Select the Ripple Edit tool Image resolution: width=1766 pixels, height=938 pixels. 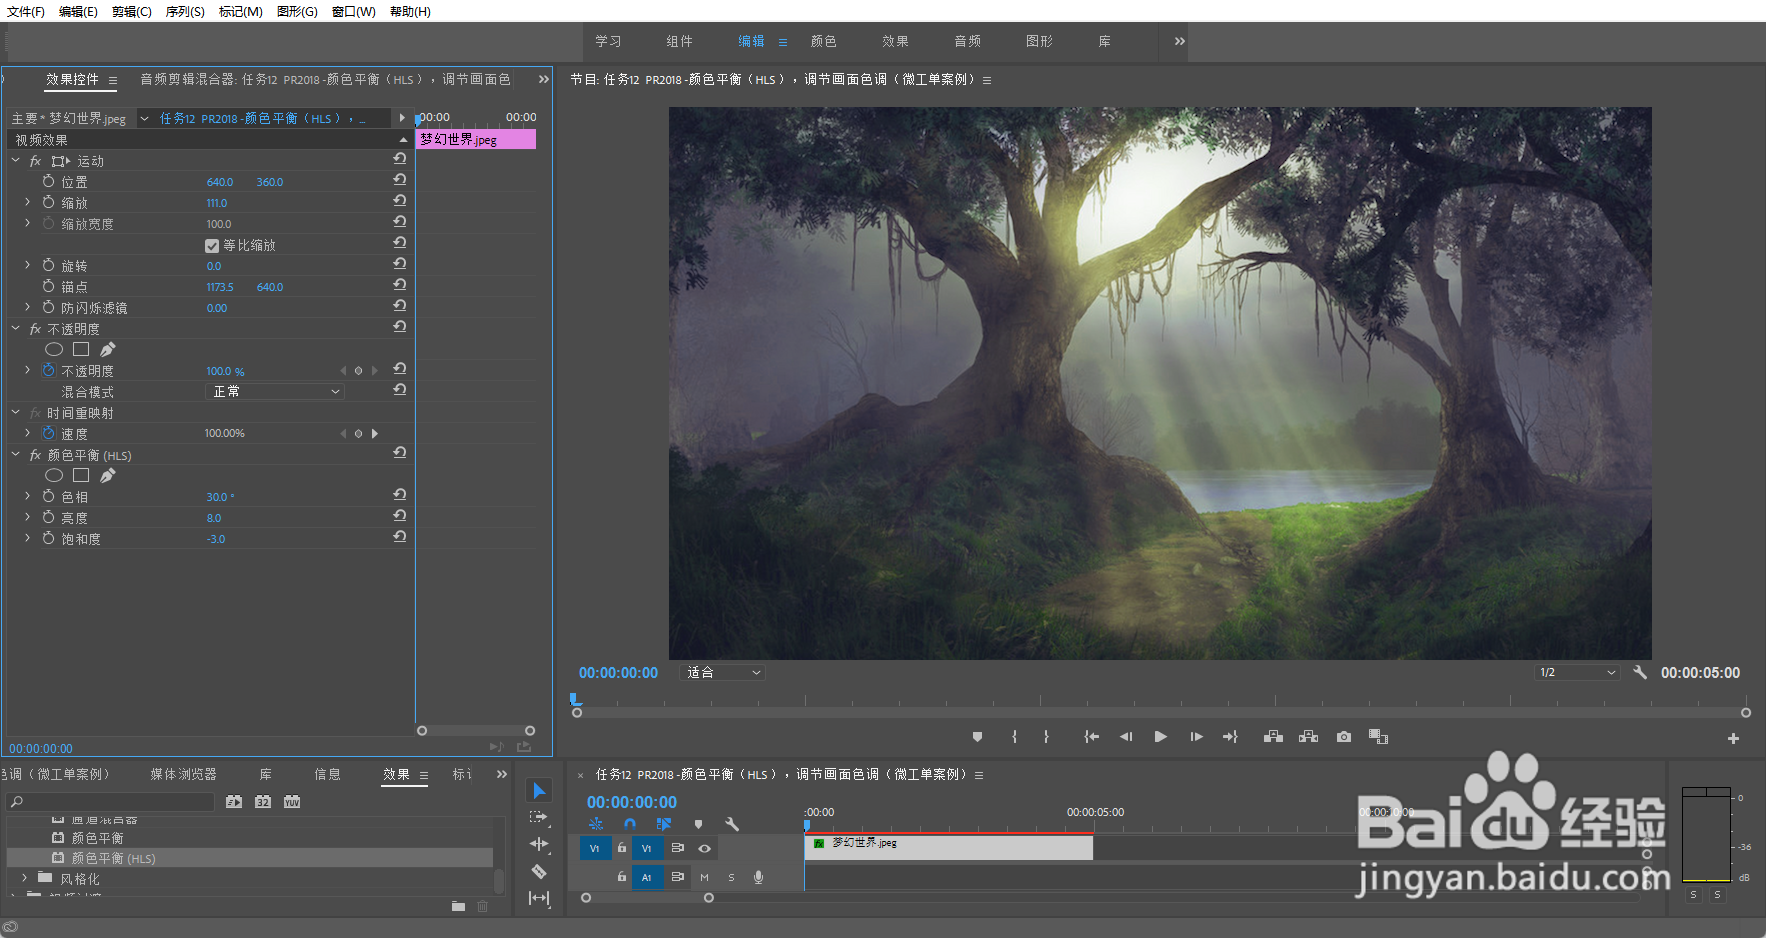539,844
